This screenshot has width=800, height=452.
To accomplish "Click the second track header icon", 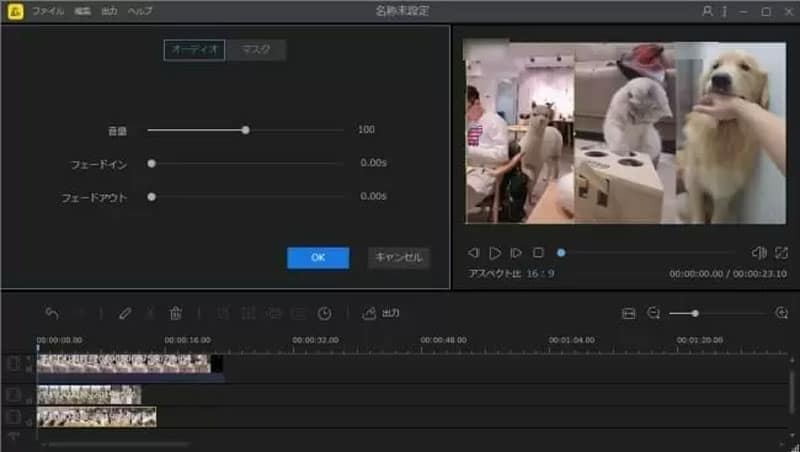I will [14, 394].
